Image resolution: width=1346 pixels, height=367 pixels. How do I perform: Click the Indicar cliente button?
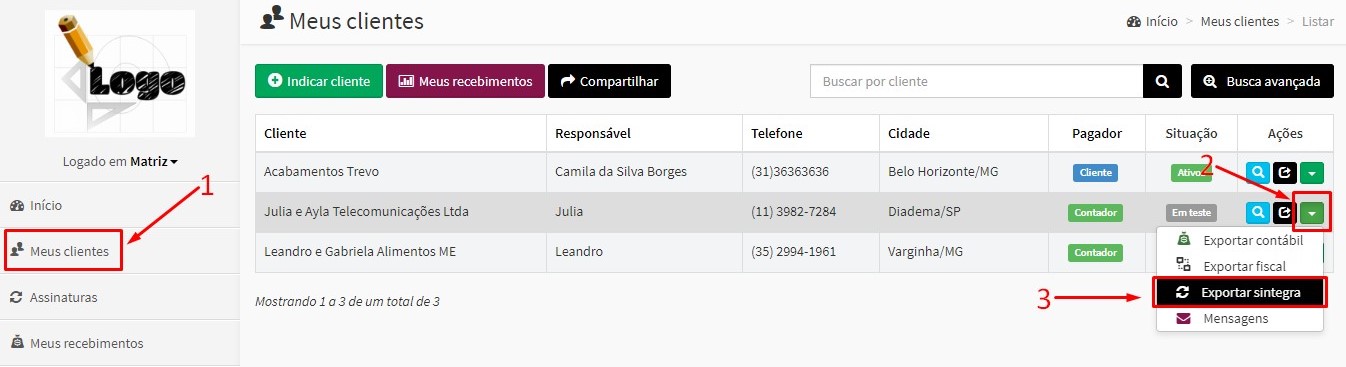(x=319, y=81)
